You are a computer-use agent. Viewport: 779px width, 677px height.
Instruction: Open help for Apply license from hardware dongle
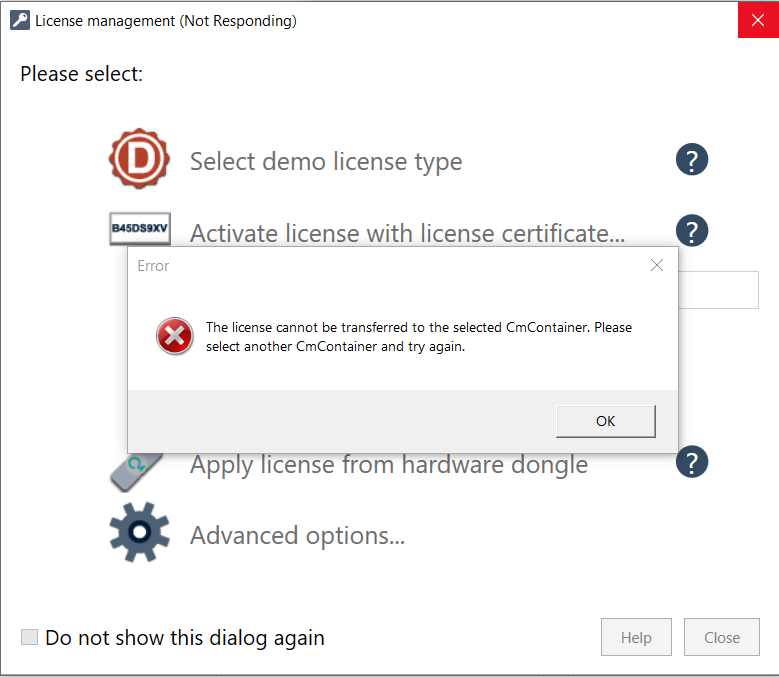tap(692, 462)
